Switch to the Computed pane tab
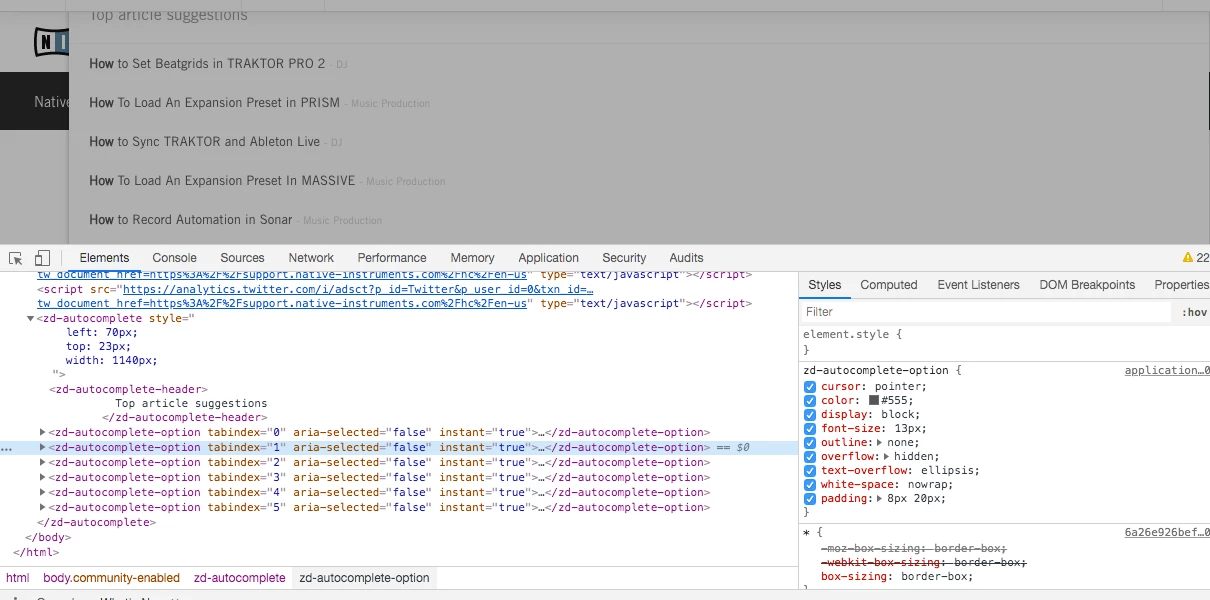This screenshot has width=1210, height=600. pos(889,285)
